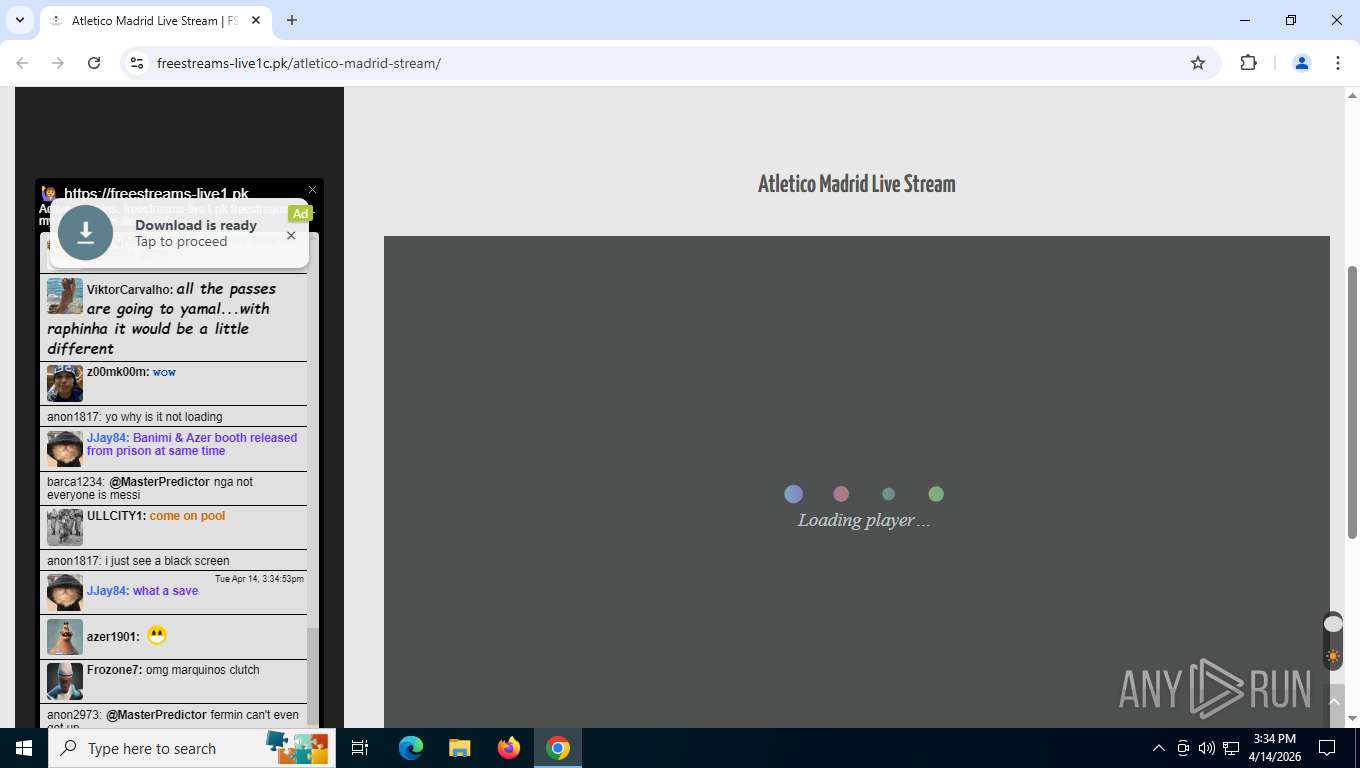Click 'yo why is it not loading' message
This screenshot has height=768, width=1360.
point(163,417)
